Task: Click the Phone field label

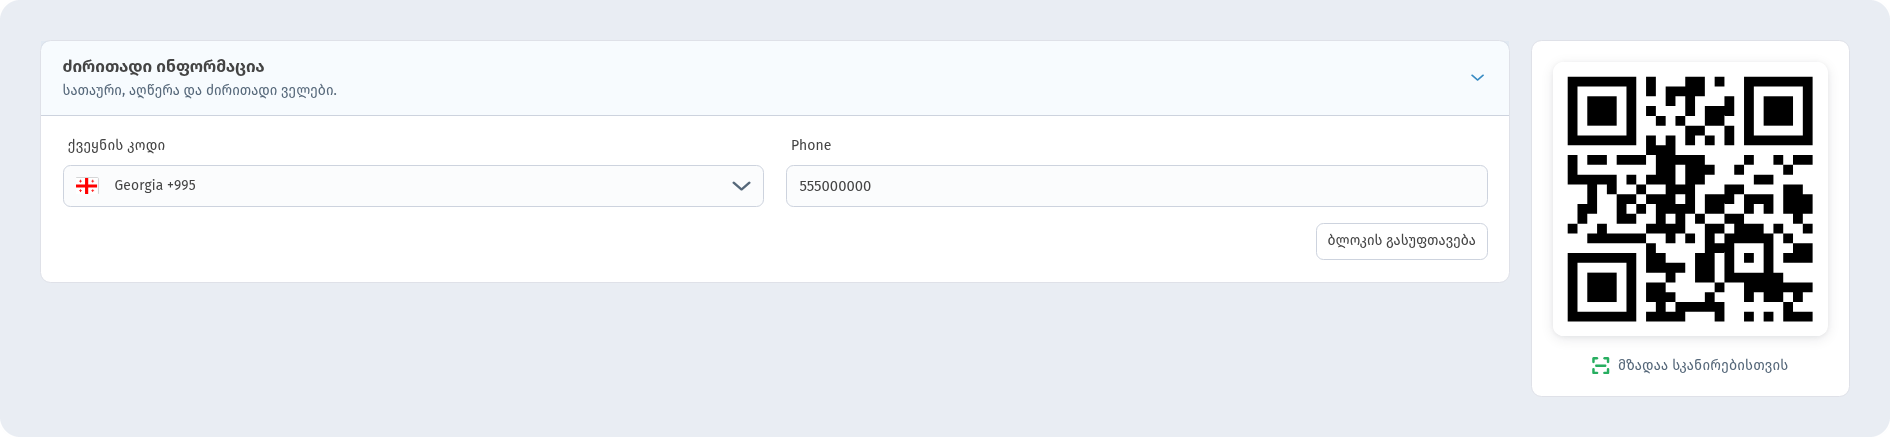Action: 811,145
